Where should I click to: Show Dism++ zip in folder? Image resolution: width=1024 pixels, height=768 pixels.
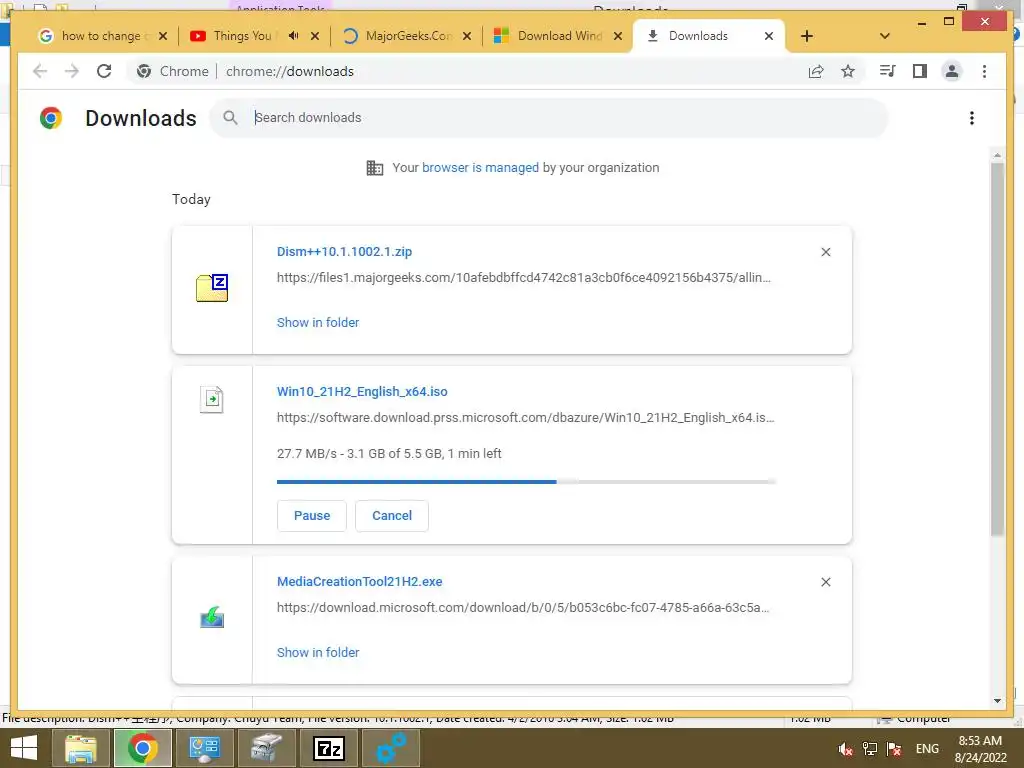318,323
